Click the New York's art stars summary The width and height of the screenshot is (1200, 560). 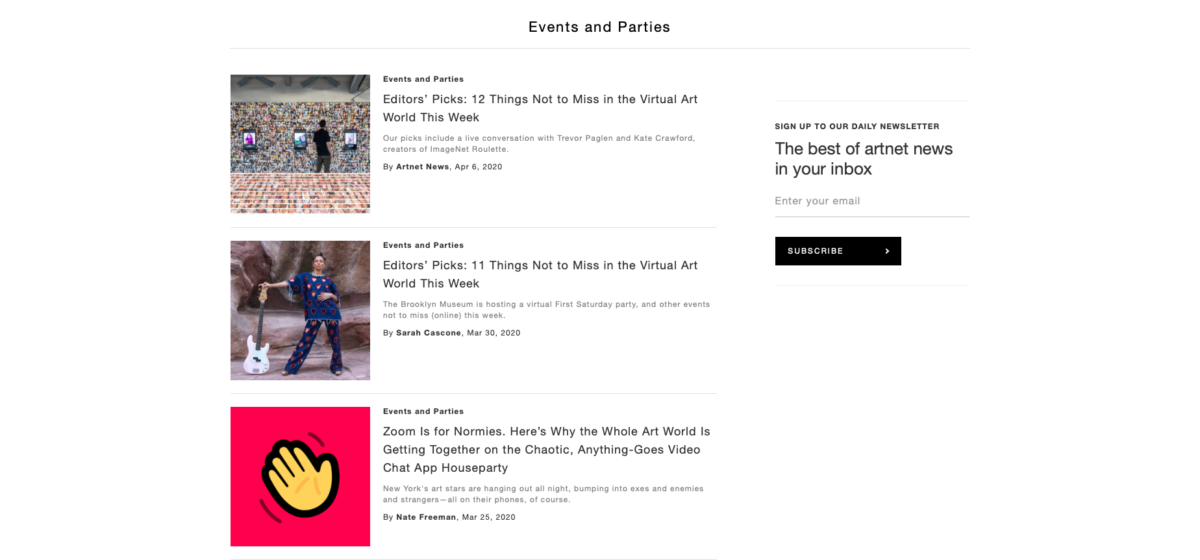point(543,494)
